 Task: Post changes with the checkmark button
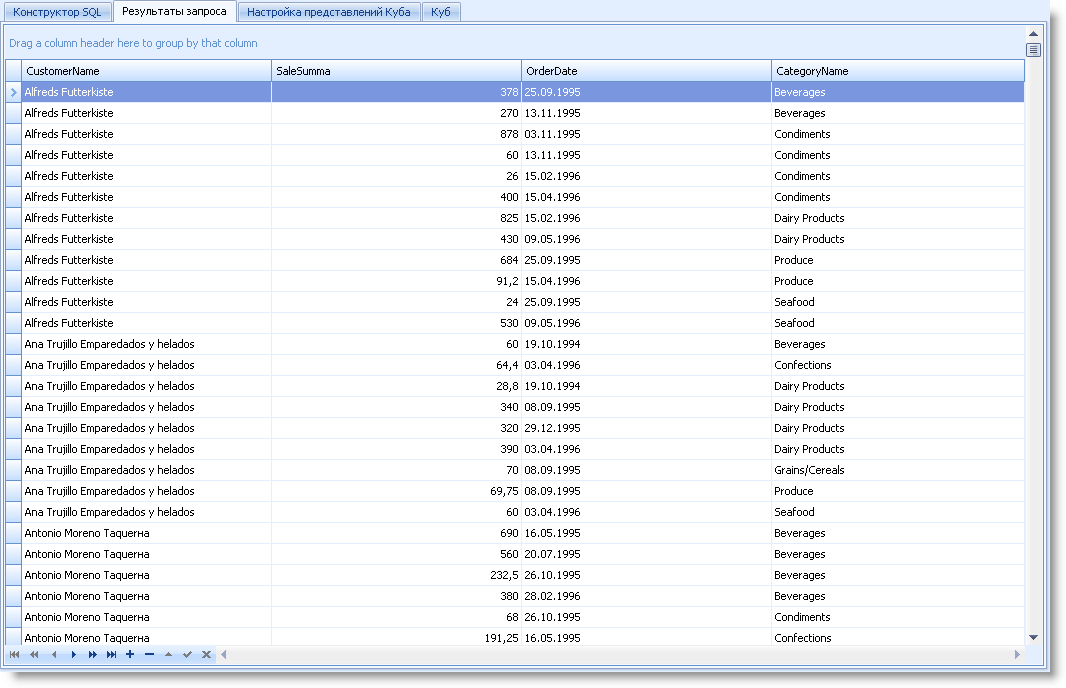click(187, 655)
